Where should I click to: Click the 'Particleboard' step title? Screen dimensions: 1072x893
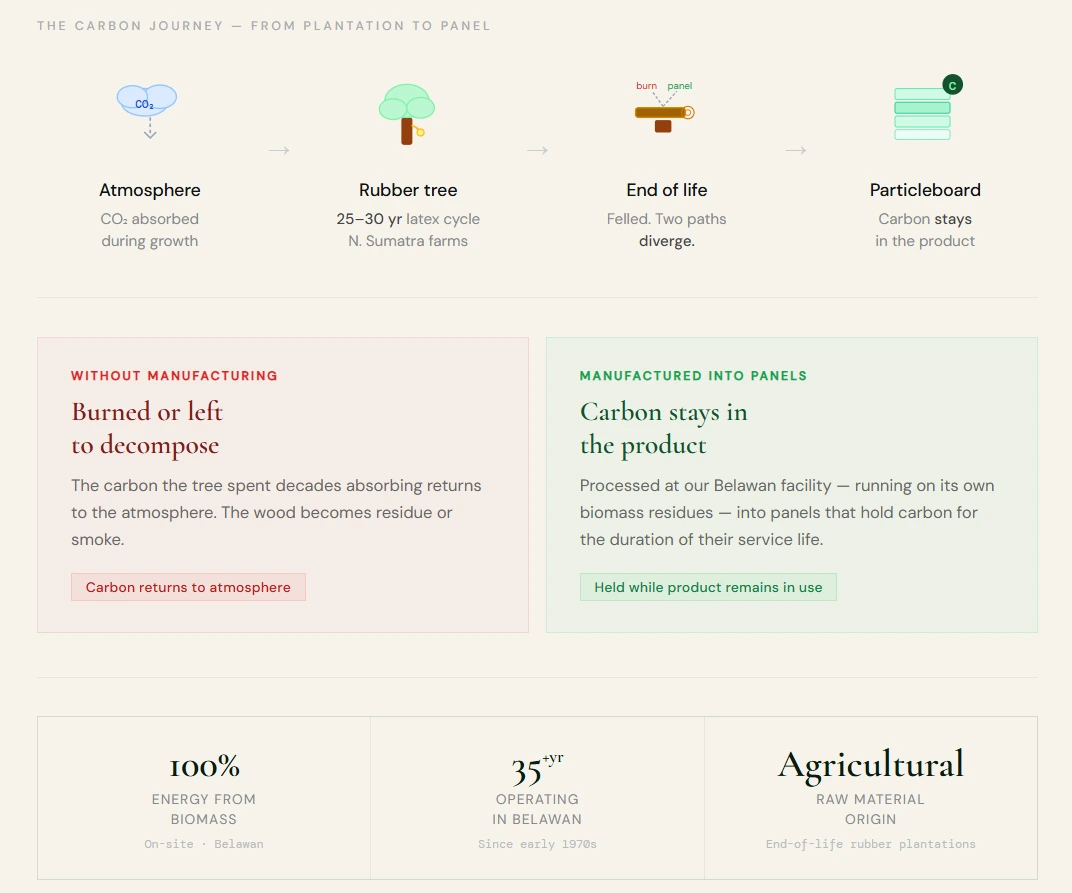925,190
